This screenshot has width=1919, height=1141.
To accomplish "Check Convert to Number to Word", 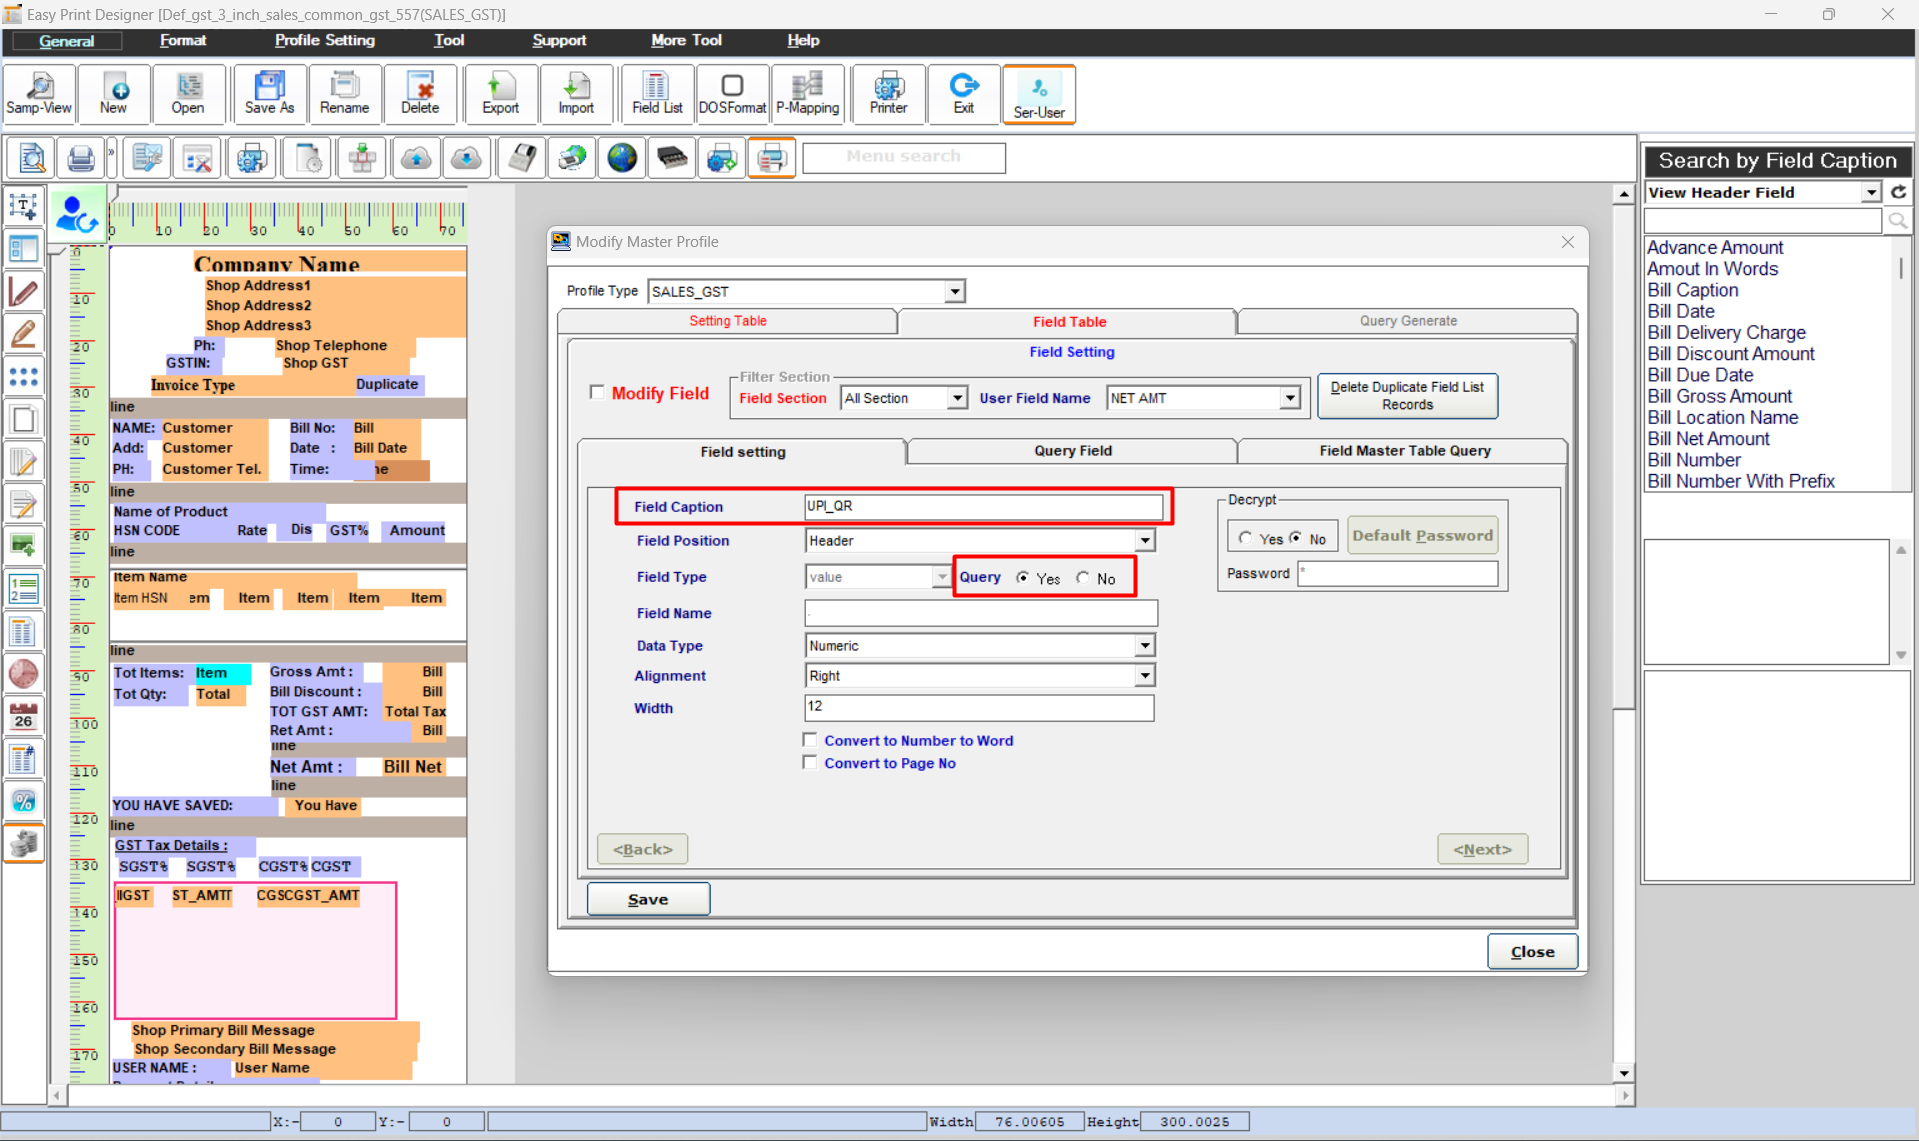I will [x=810, y=740].
